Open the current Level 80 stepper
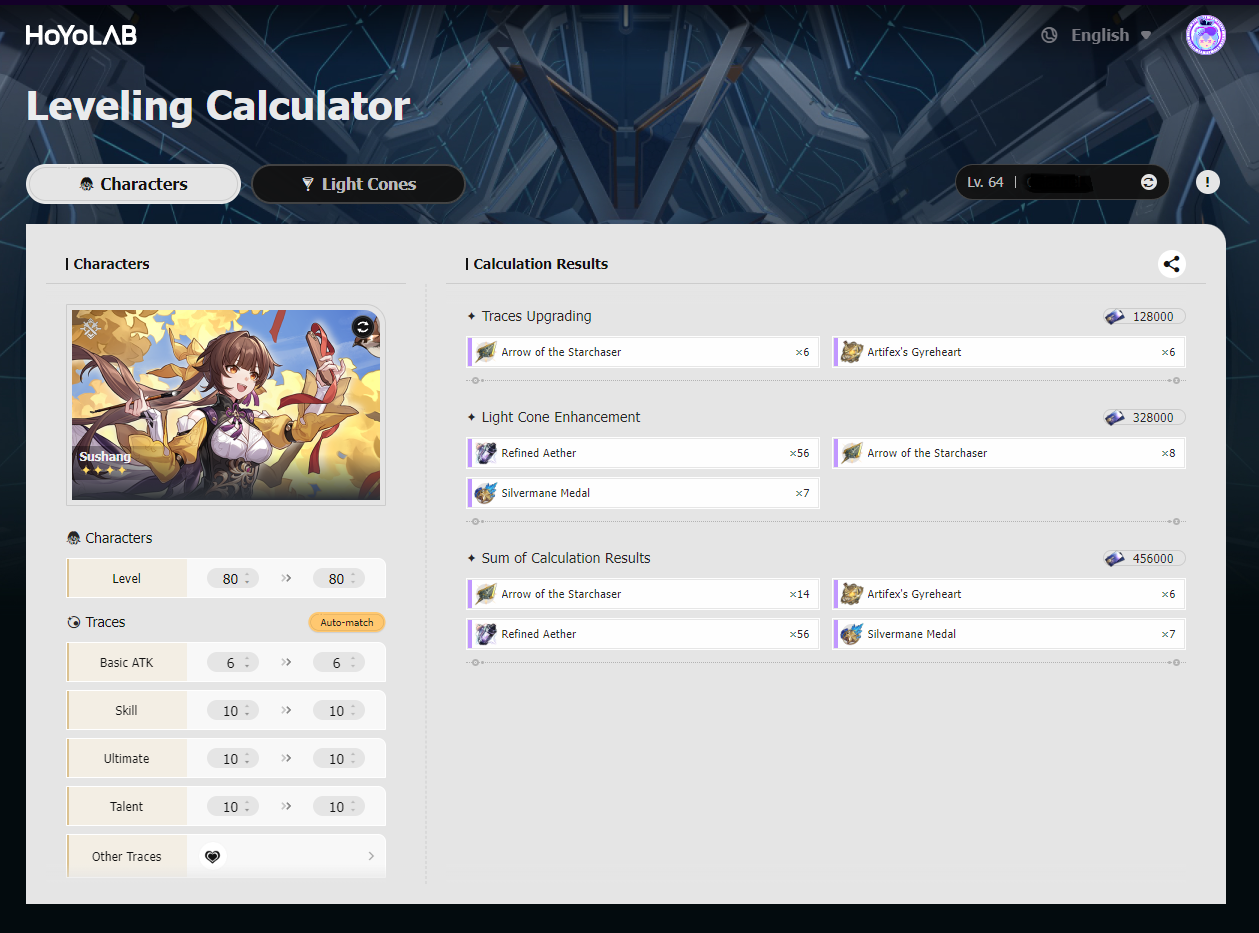Viewport: 1259px width, 933px height. pyautogui.click(x=233, y=579)
